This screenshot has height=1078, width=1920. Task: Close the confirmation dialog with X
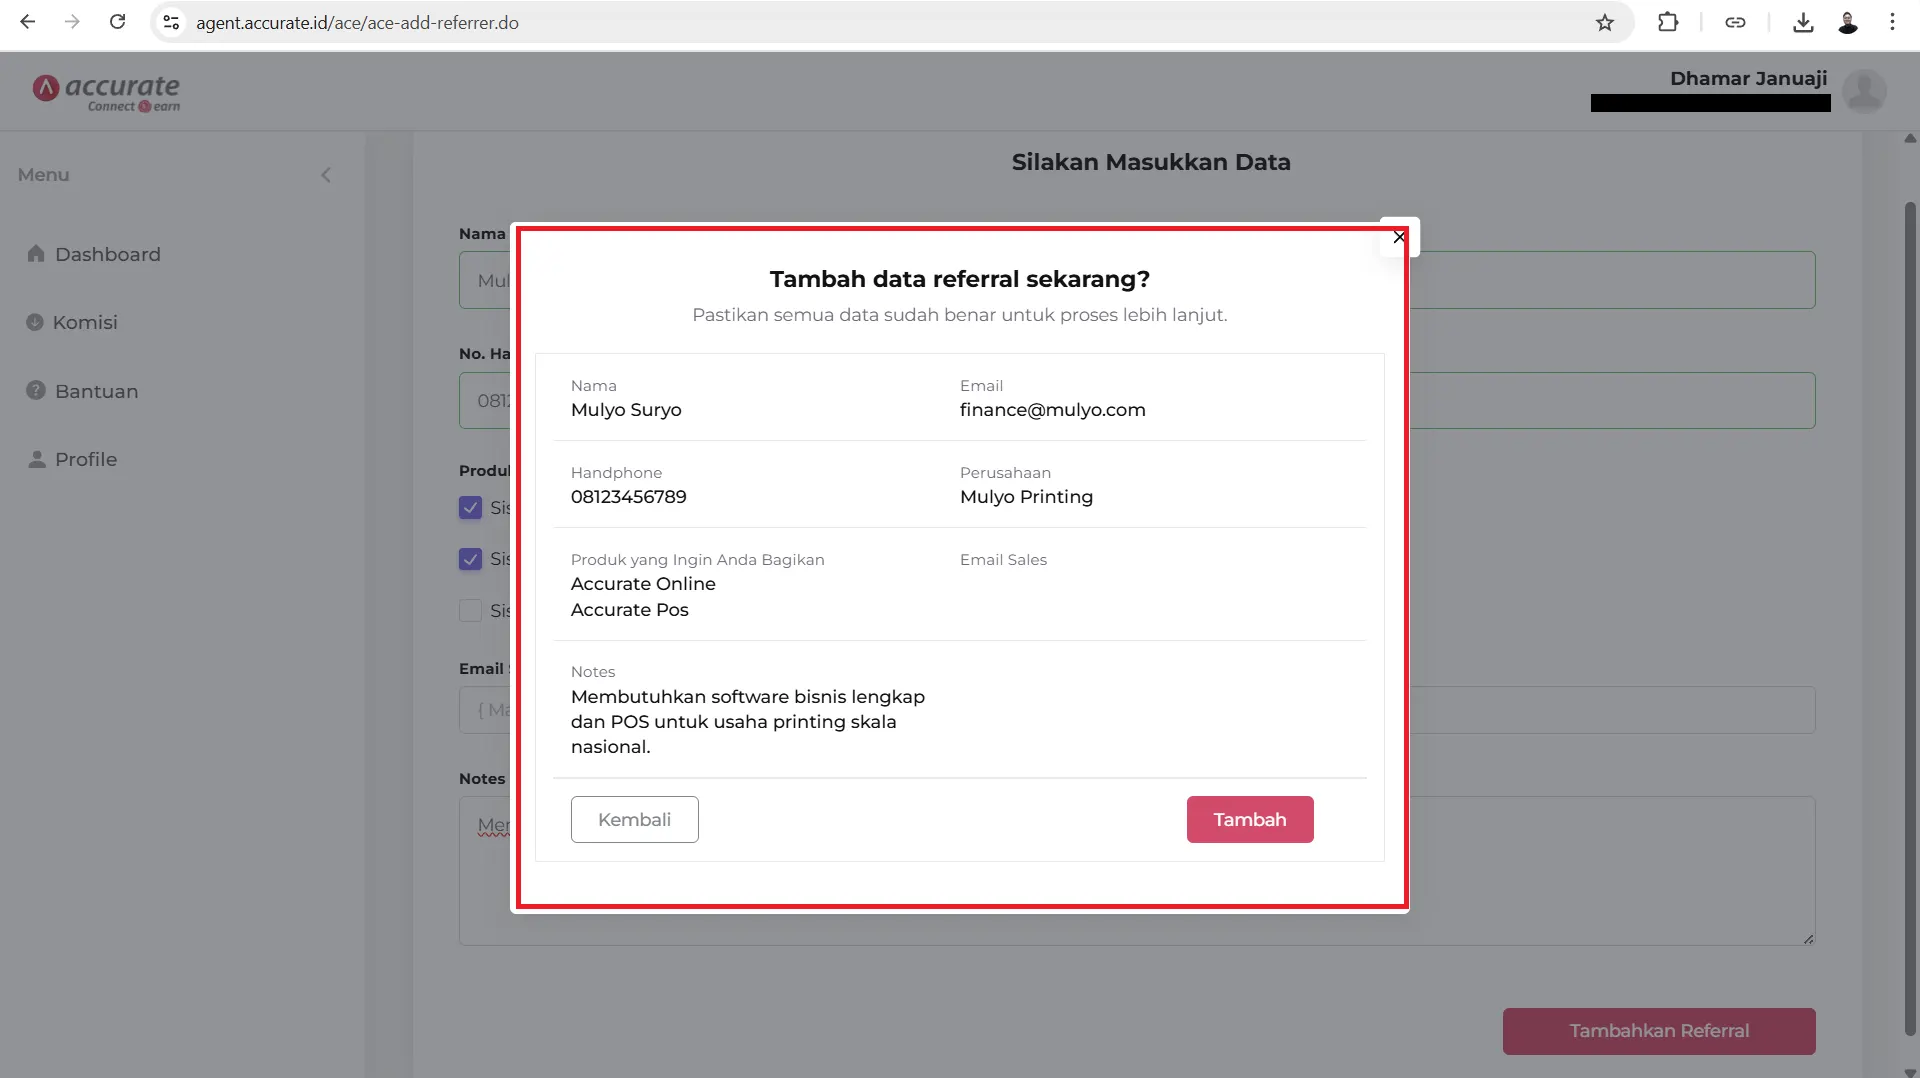coord(1399,237)
